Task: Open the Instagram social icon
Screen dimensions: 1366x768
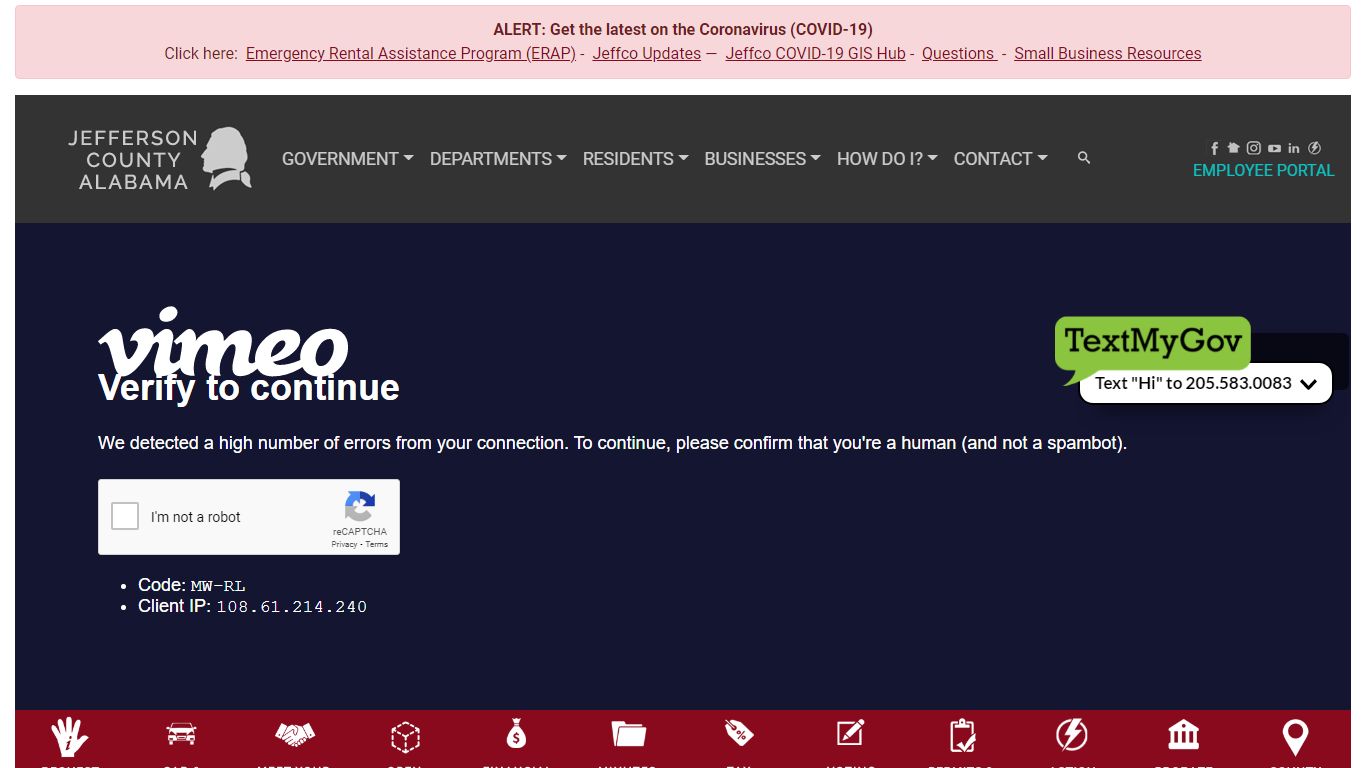Action: 1254,148
